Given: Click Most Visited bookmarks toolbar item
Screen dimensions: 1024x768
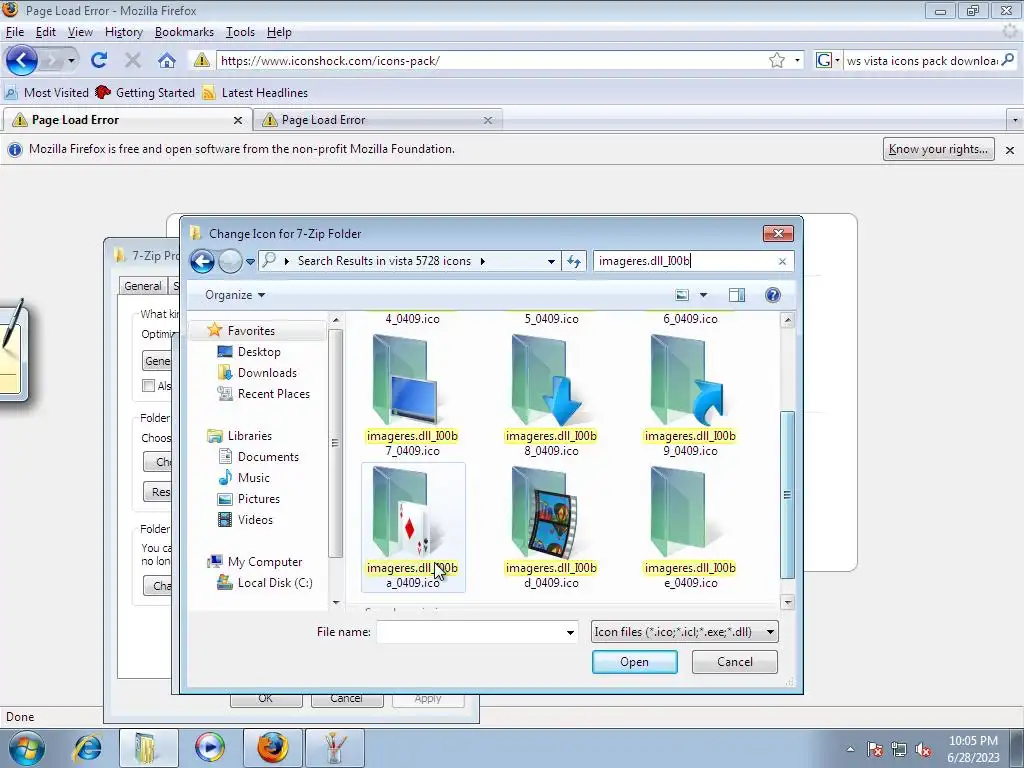Looking at the screenshot, I should (x=47, y=93).
